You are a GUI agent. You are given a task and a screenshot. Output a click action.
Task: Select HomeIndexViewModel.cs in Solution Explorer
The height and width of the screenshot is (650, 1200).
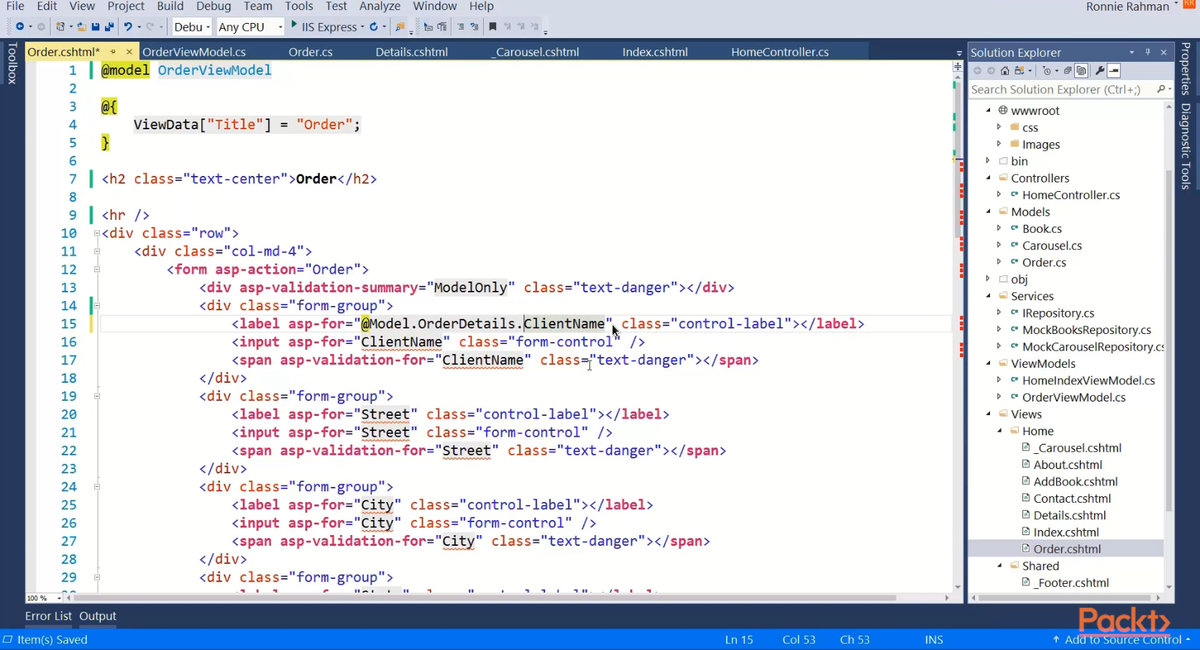tap(1088, 380)
